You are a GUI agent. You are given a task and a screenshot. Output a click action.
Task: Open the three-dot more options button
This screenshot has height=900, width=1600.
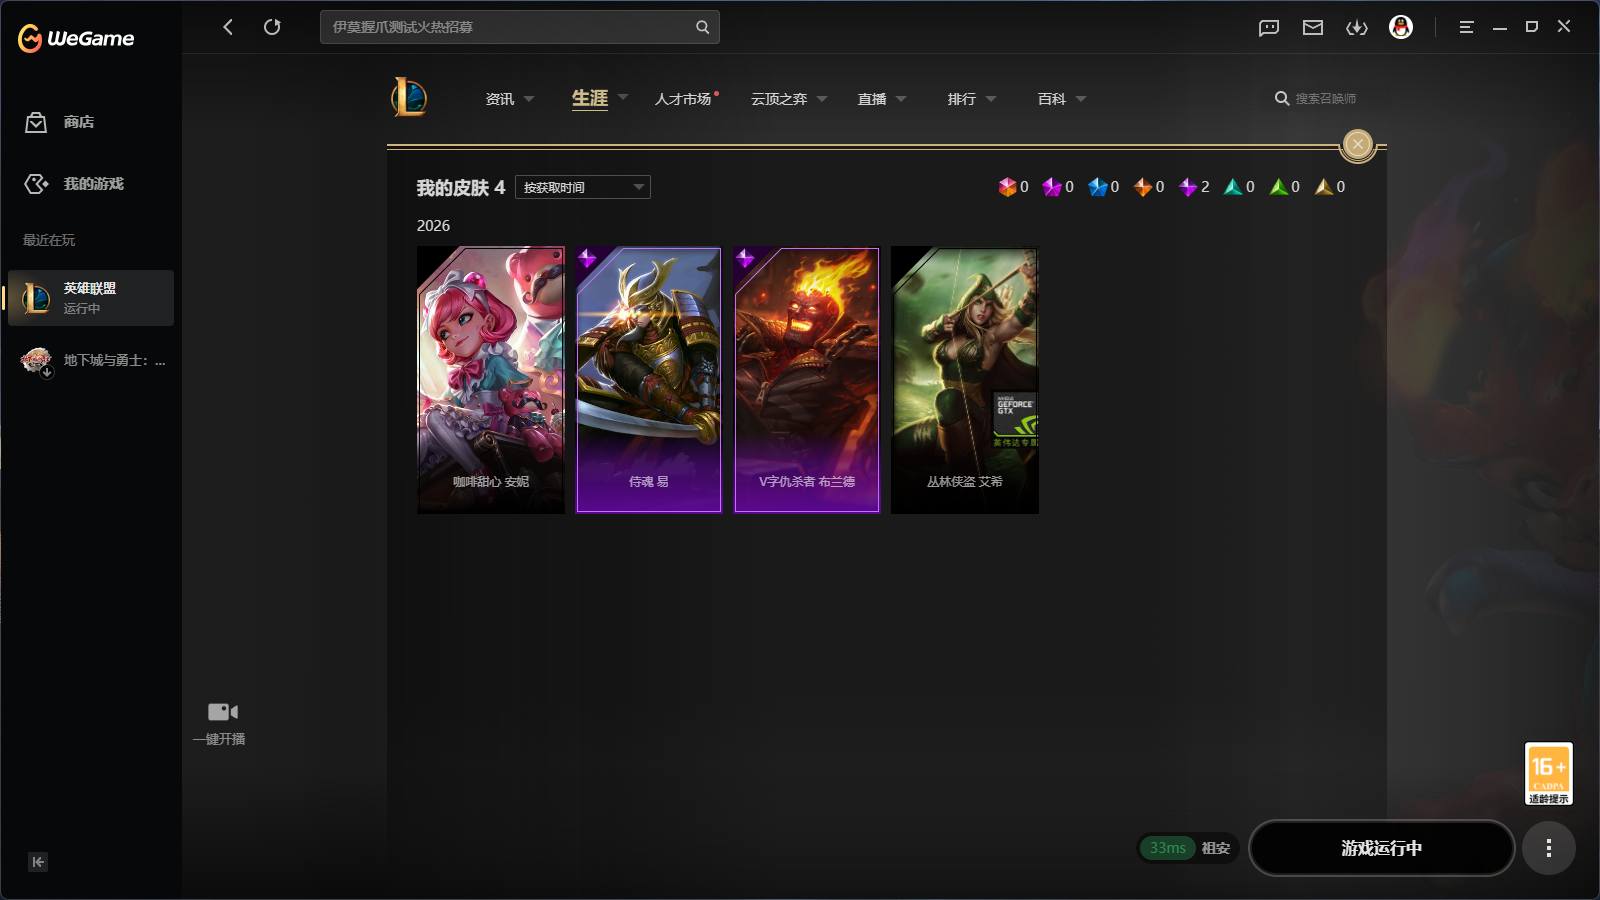click(1549, 848)
